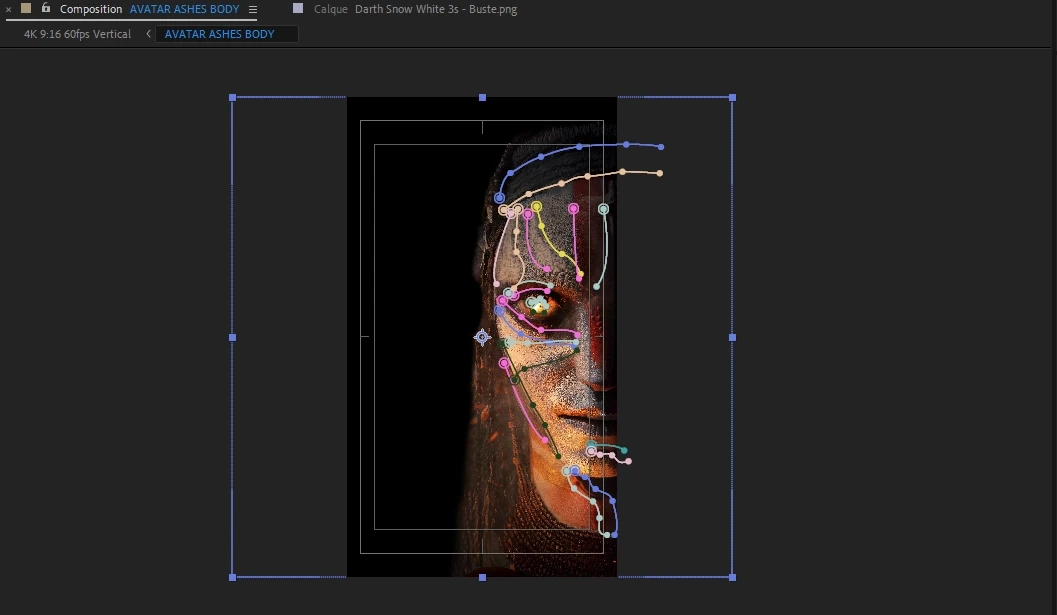Select the blue forehead path's circled start vertex
This screenshot has width=1057, height=615.
499,198
